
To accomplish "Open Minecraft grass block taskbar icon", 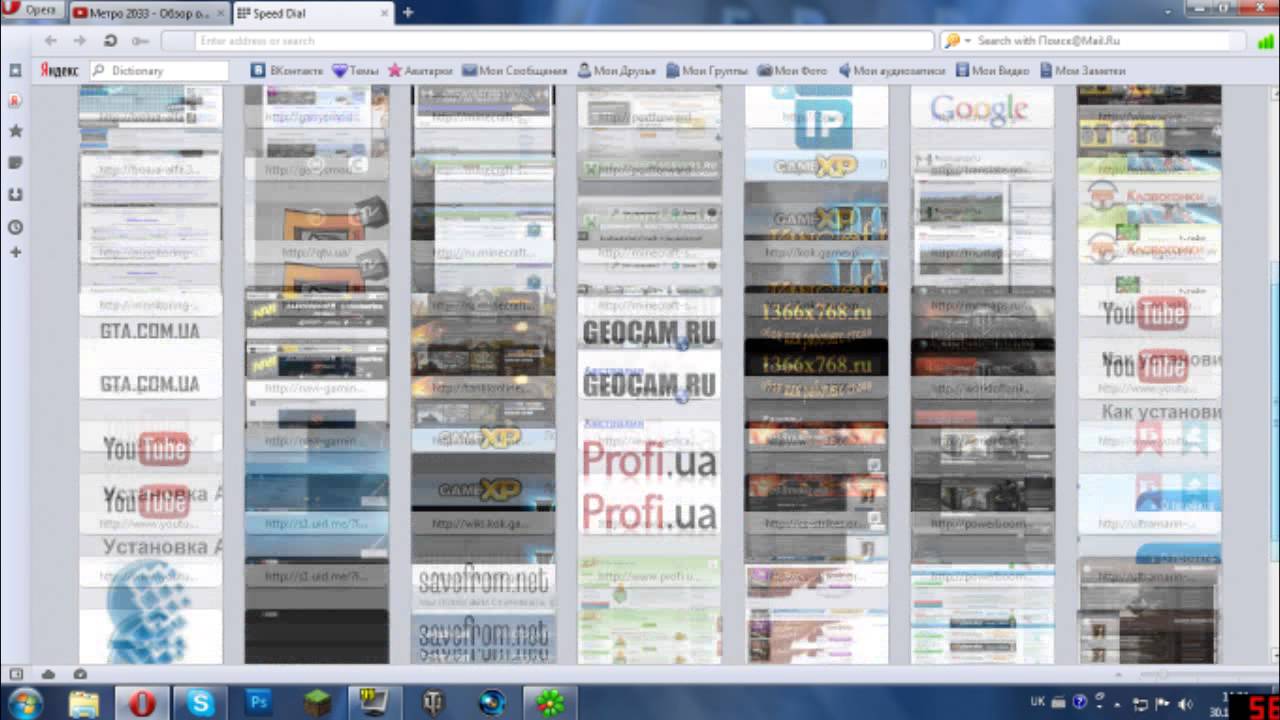I will click(316, 703).
